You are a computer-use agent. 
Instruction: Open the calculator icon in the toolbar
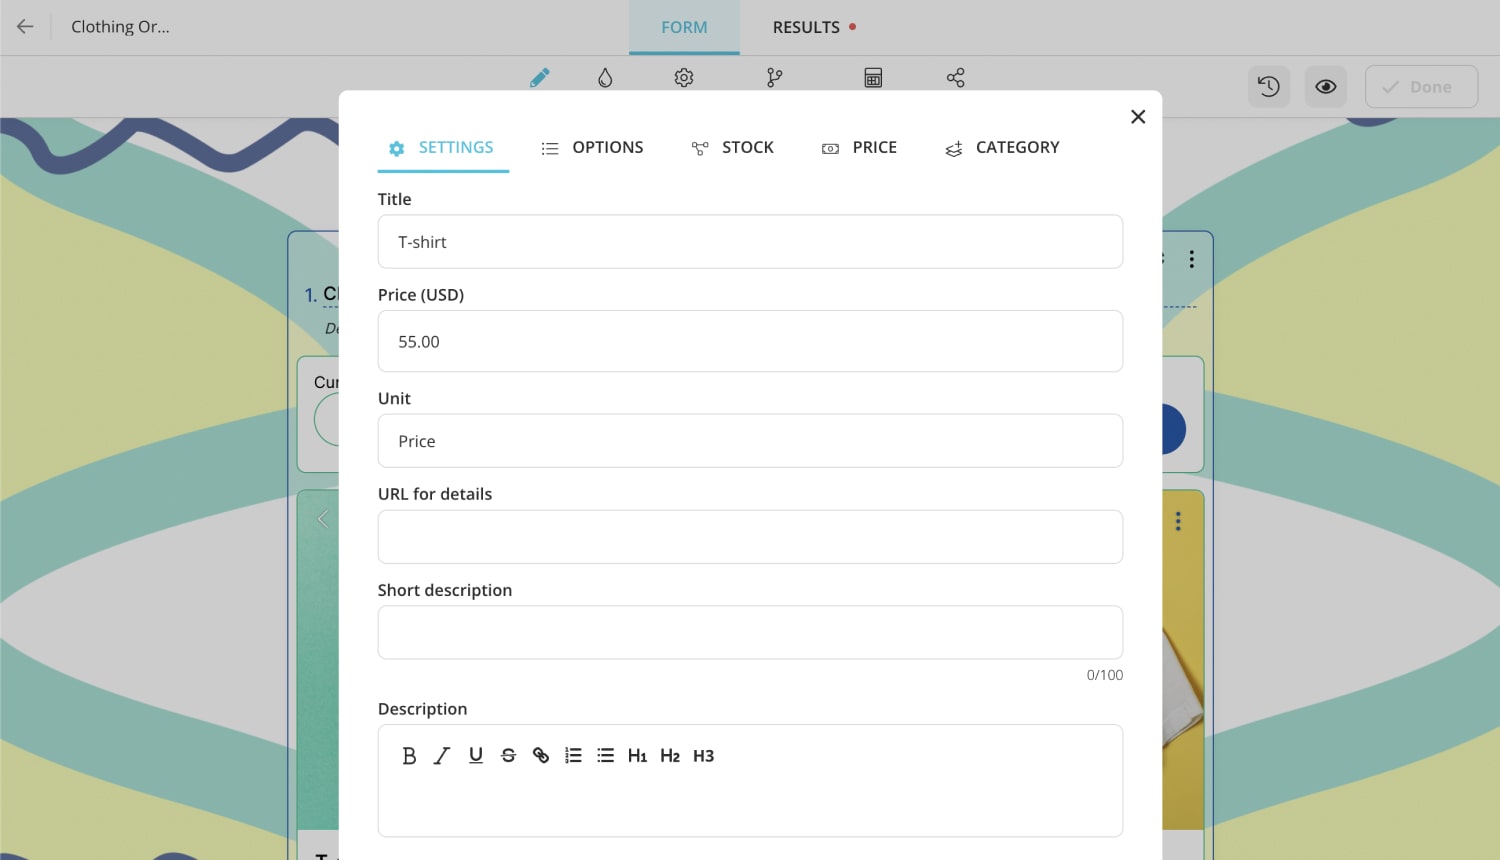coord(873,77)
